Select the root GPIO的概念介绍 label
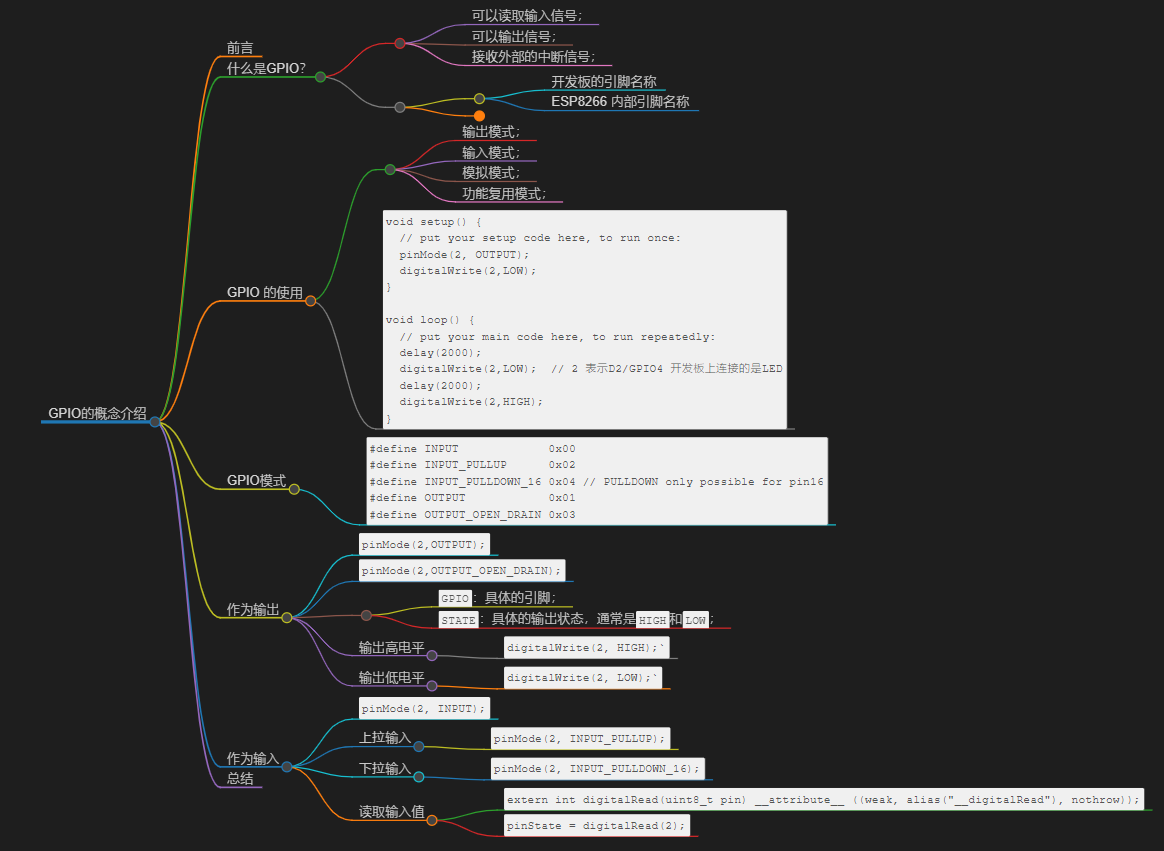The image size is (1164, 851). 97,414
